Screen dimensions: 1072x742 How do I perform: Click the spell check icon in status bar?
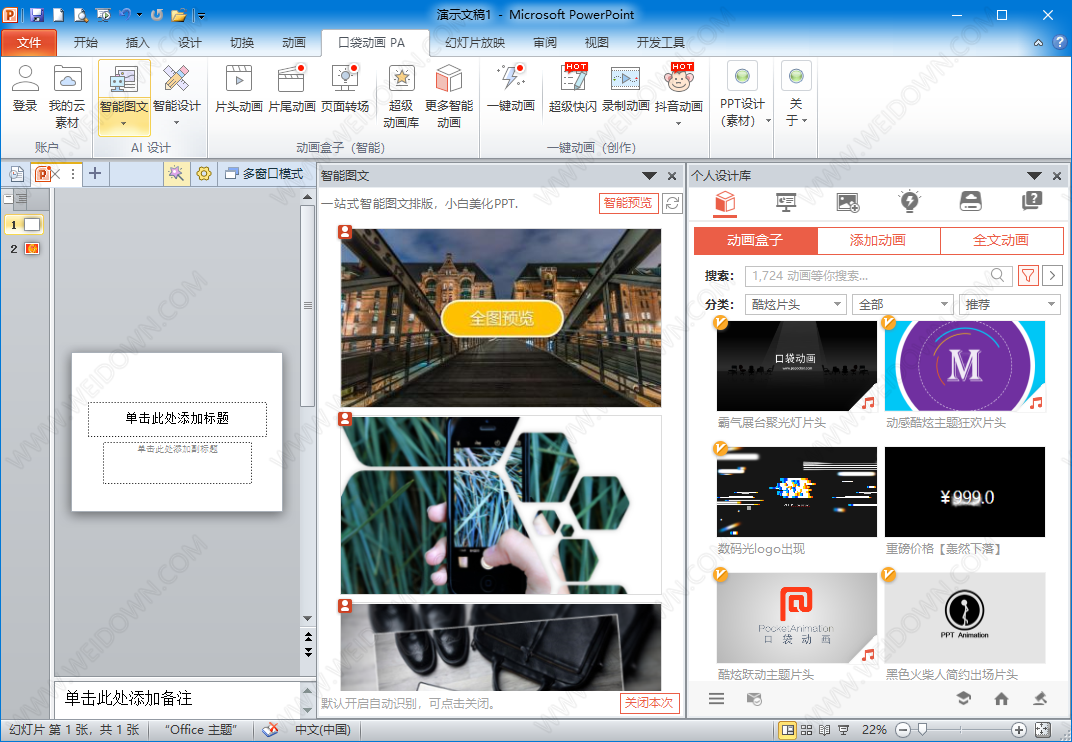(x=271, y=730)
